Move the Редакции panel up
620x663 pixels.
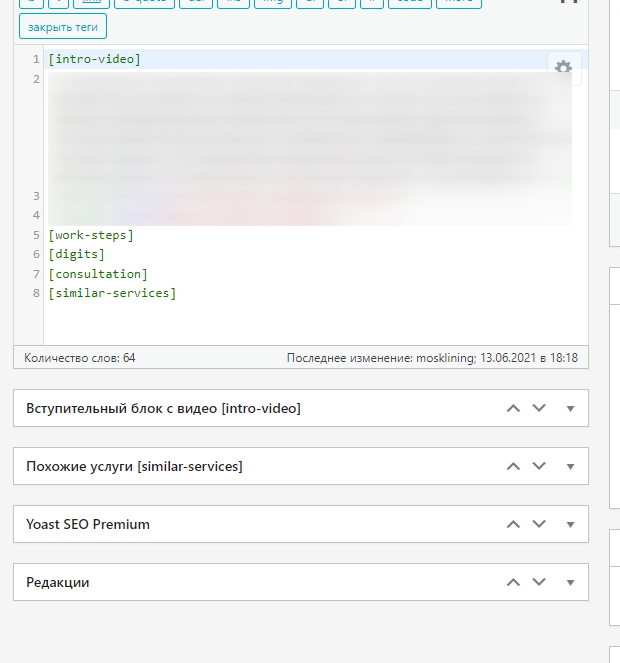(x=513, y=582)
